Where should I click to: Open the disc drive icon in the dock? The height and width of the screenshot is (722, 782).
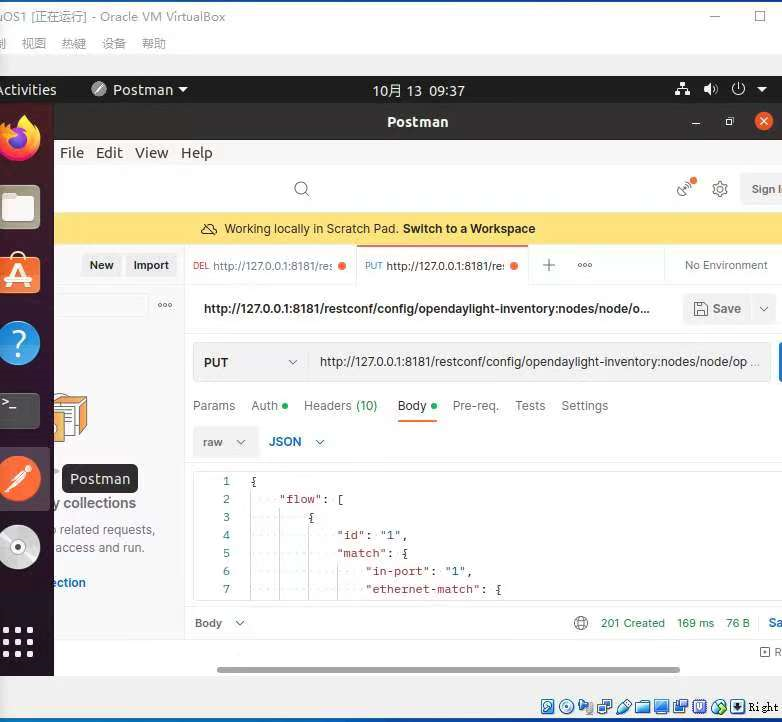click(x=19, y=546)
